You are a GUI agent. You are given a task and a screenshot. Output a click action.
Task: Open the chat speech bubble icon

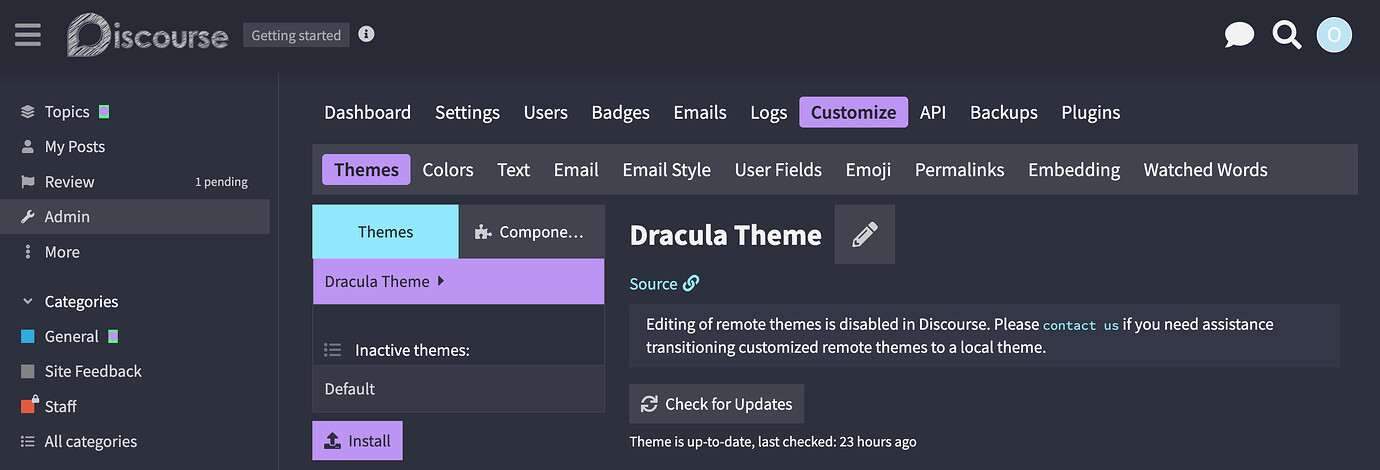click(1239, 36)
